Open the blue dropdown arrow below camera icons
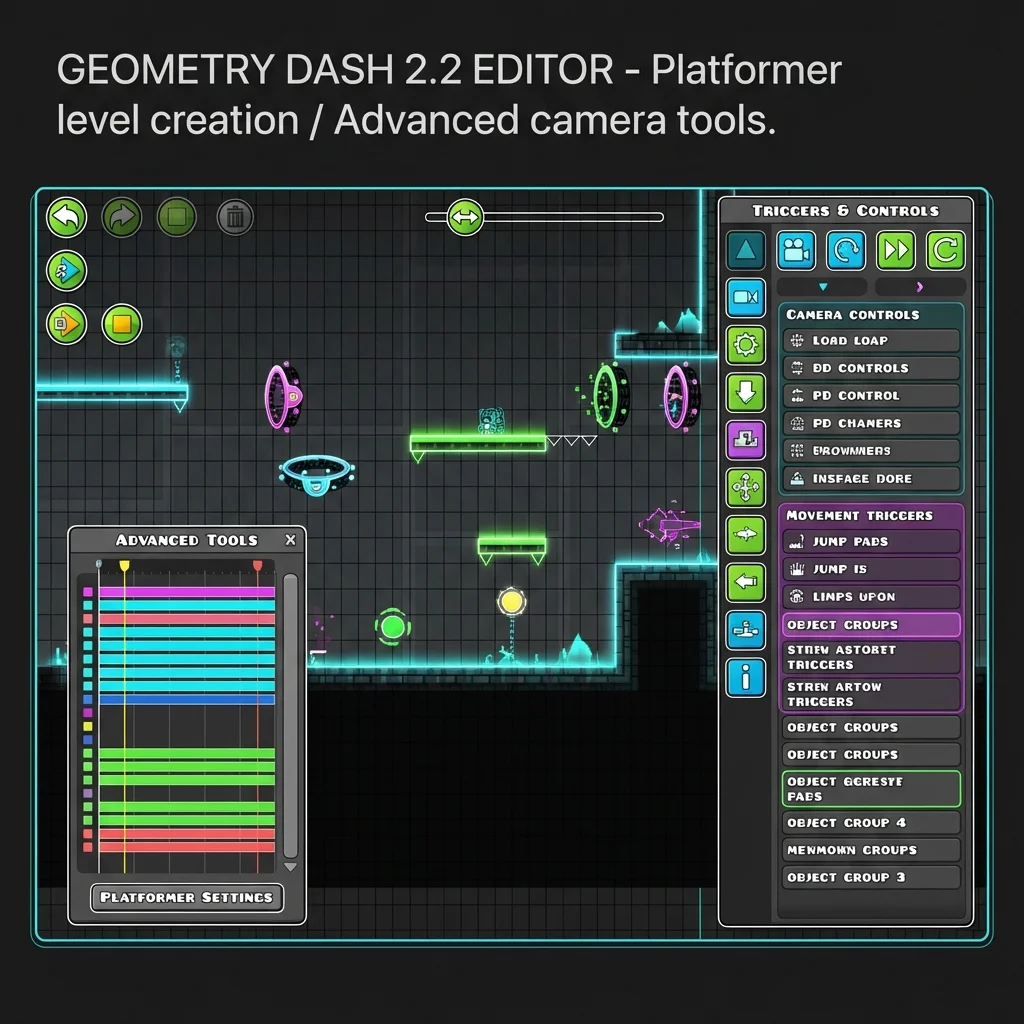 (x=823, y=285)
